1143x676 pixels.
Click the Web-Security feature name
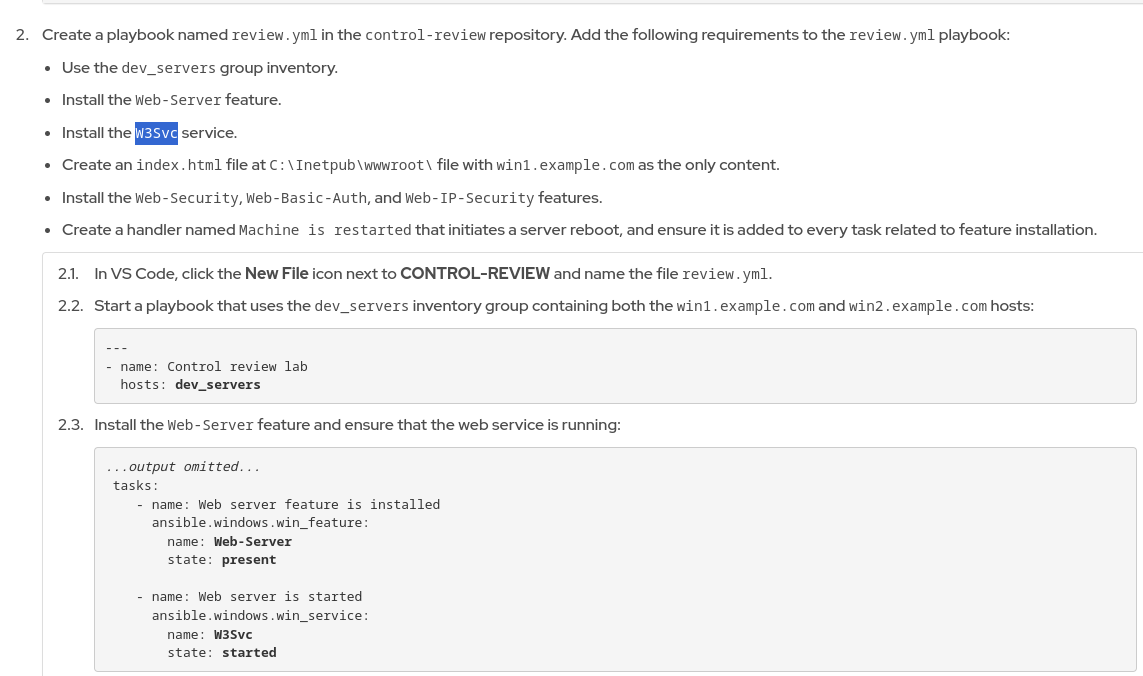click(x=187, y=198)
